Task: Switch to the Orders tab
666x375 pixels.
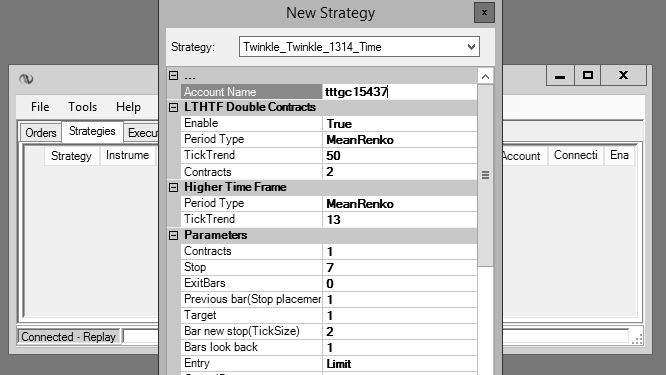Action: [x=41, y=133]
